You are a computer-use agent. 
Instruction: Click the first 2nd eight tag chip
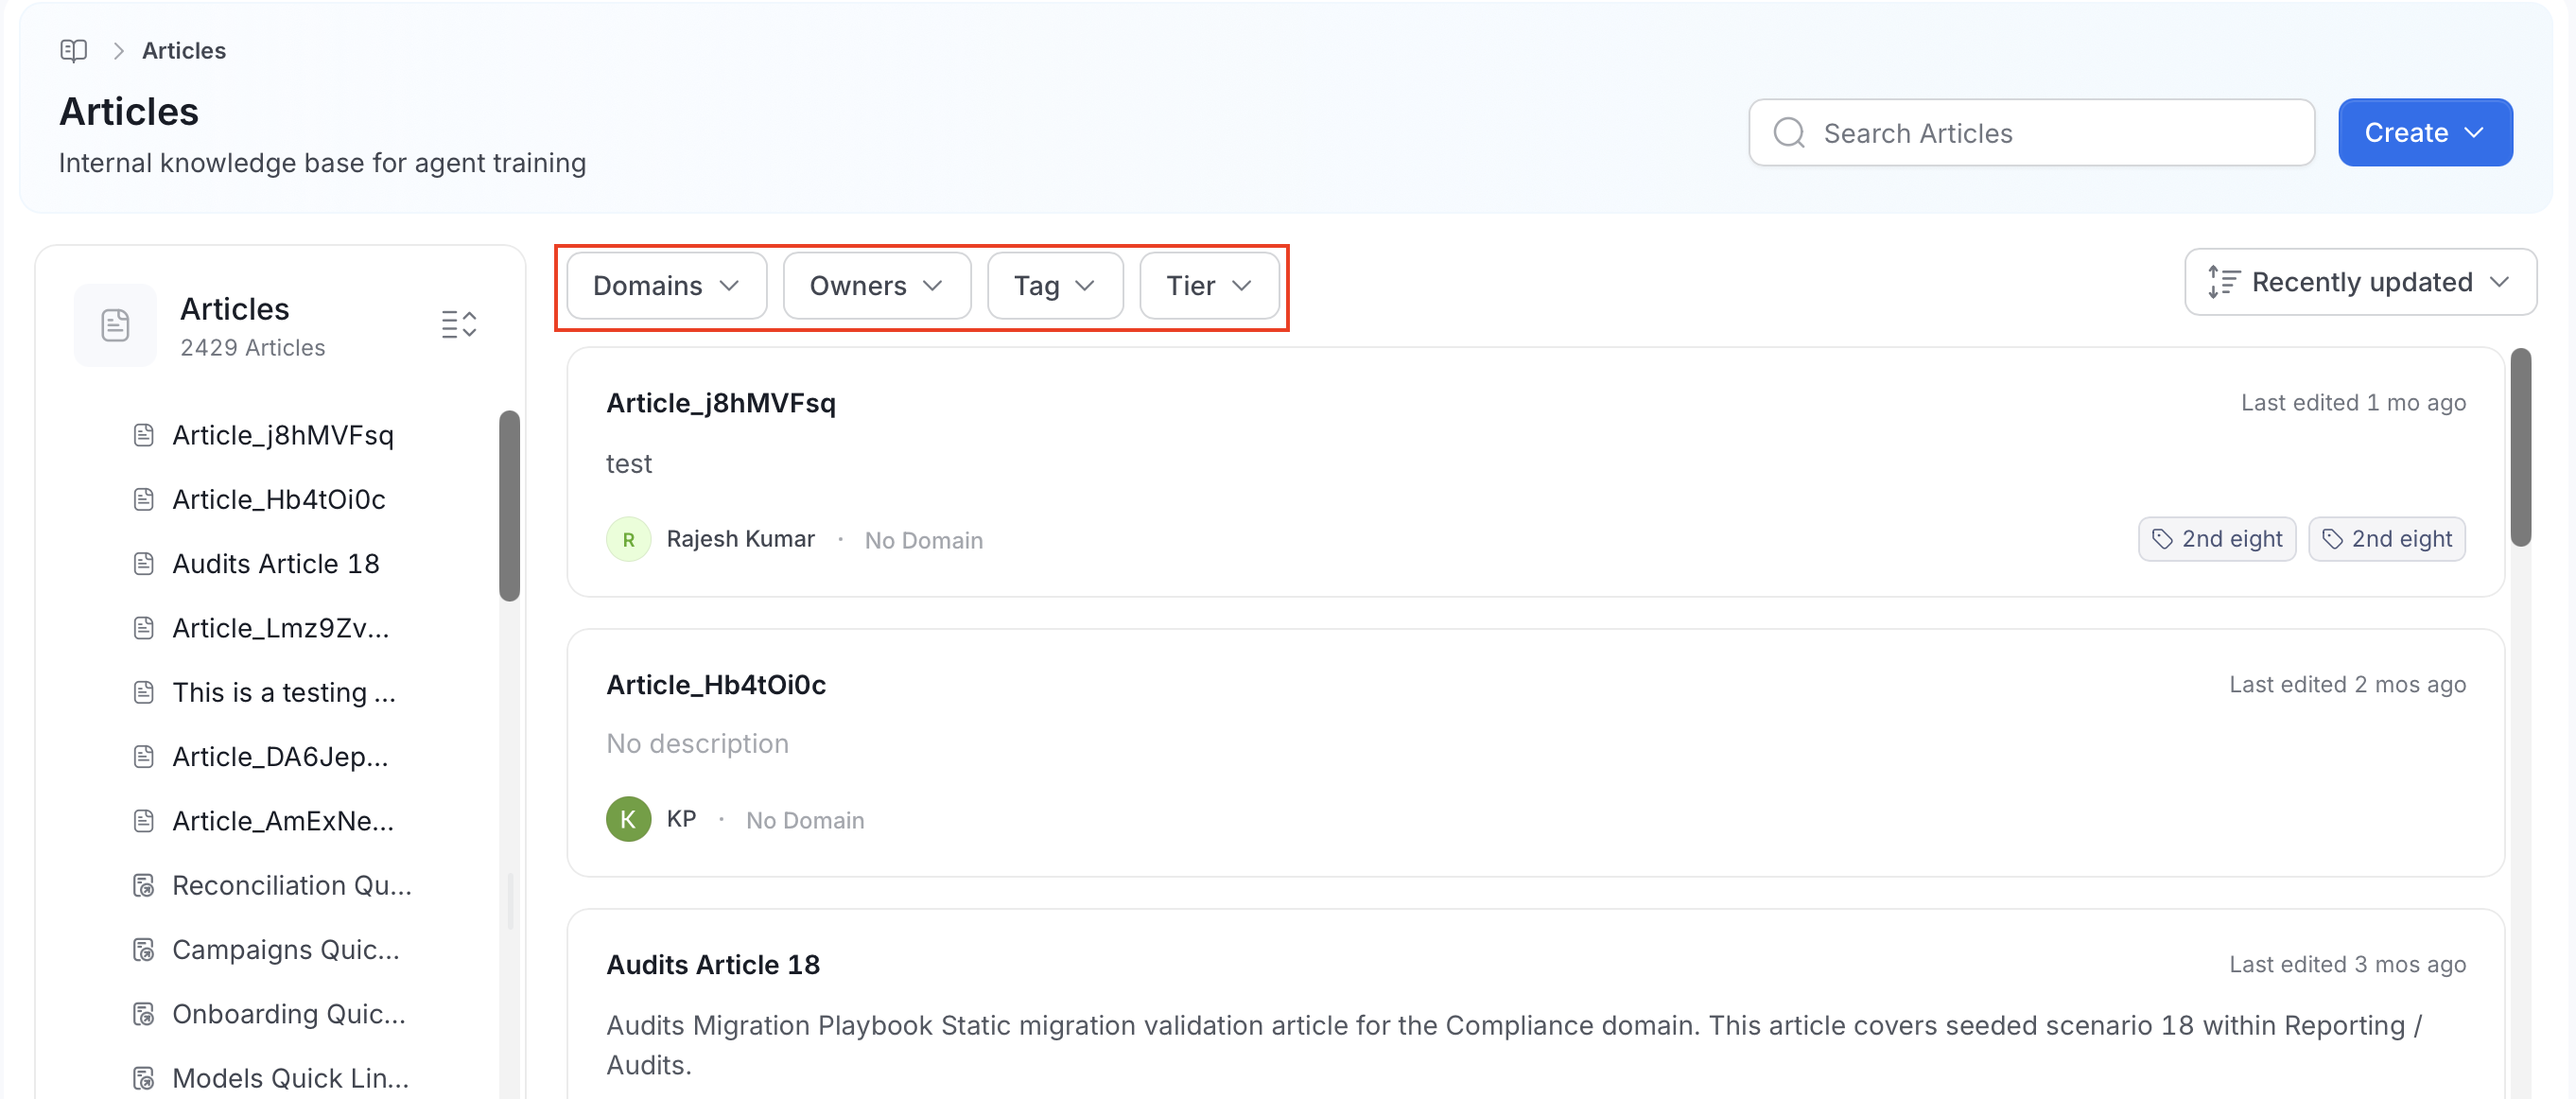(x=2217, y=539)
